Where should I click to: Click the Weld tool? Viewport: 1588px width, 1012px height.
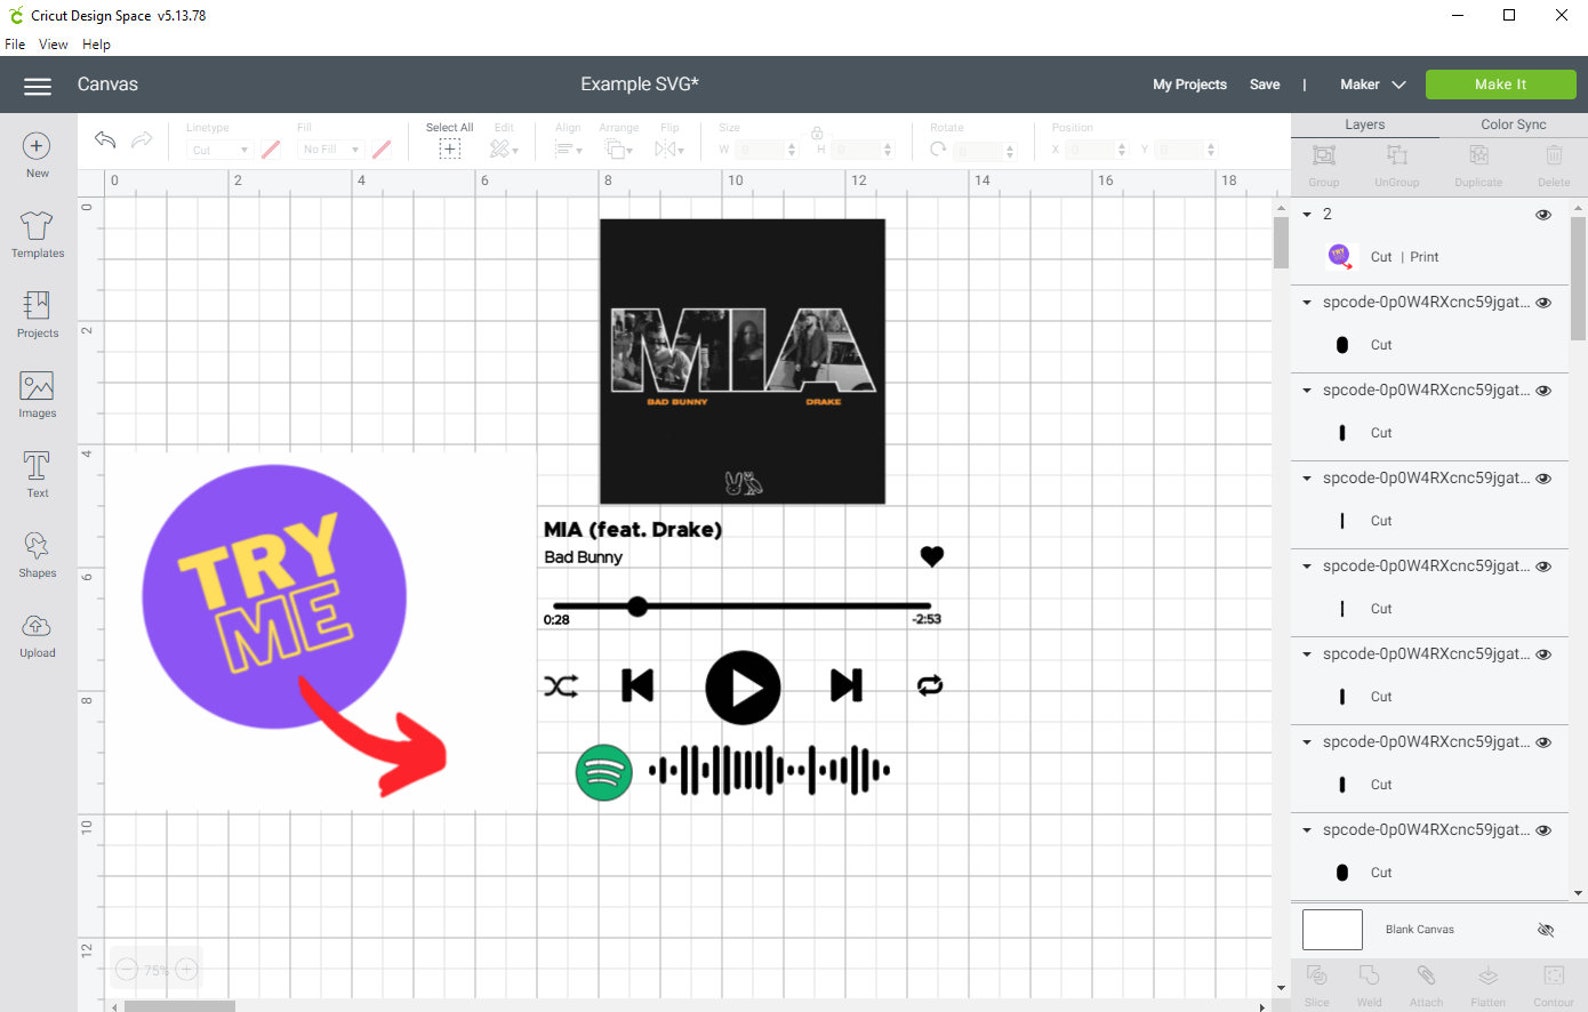[x=1369, y=975]
